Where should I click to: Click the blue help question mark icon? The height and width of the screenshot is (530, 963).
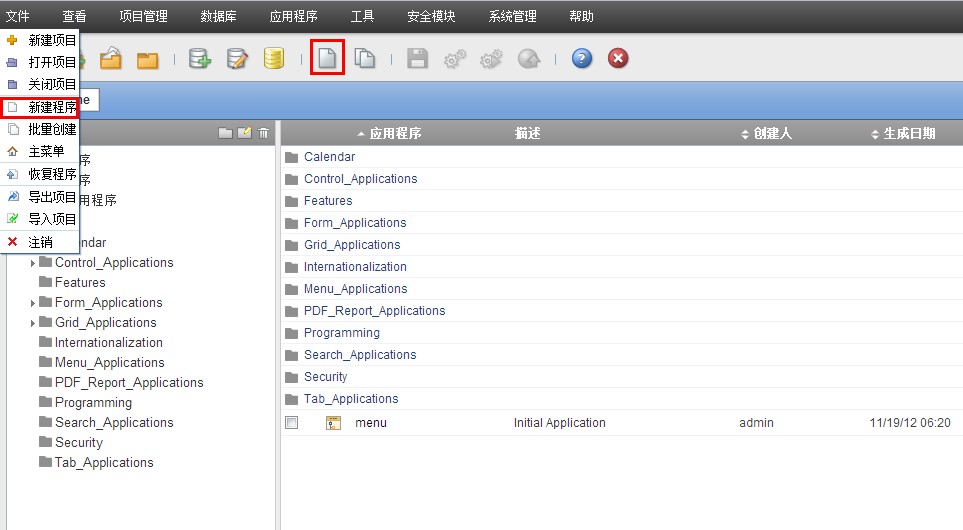coord(582,58)
